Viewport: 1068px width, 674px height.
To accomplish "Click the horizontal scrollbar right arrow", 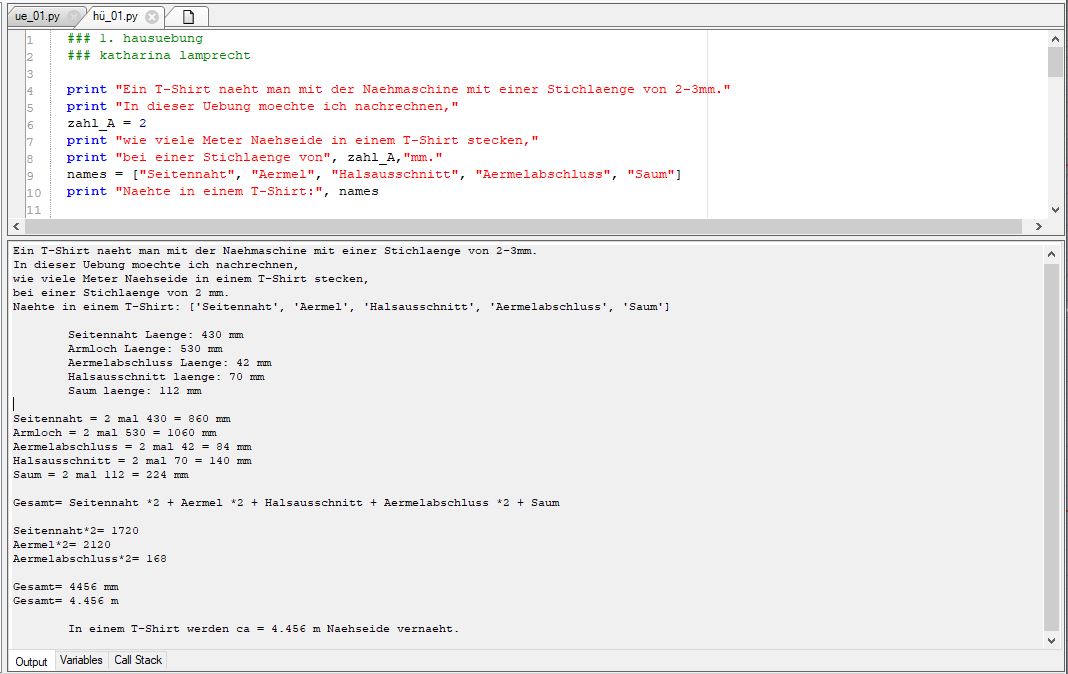I will coord(1040,224).
